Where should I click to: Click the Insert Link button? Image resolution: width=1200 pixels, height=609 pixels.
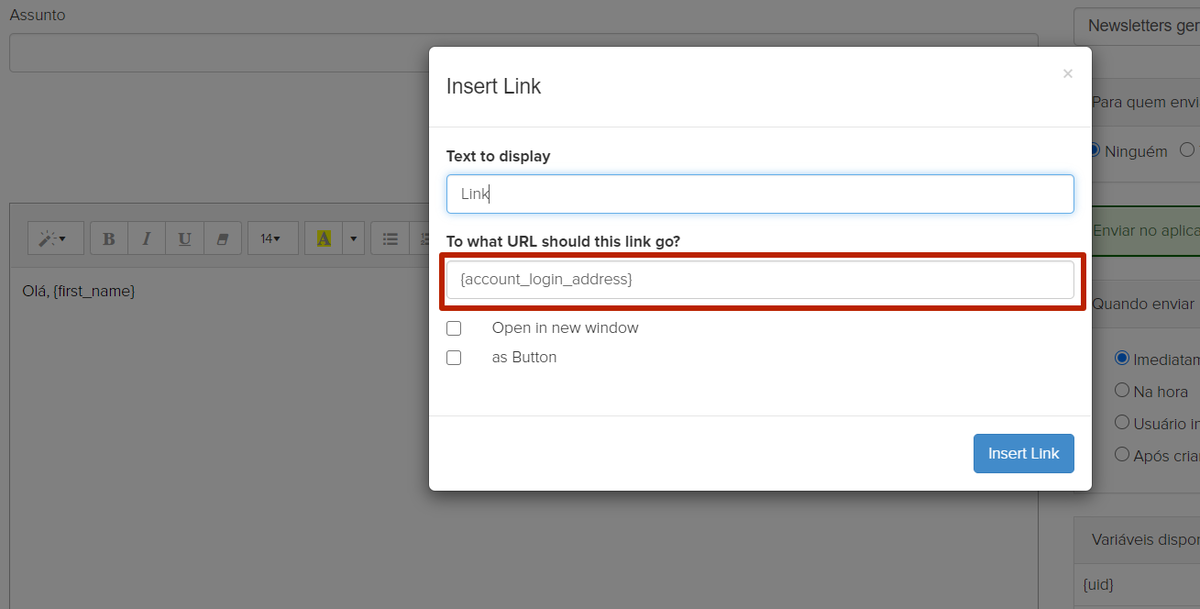[1024, 453]
